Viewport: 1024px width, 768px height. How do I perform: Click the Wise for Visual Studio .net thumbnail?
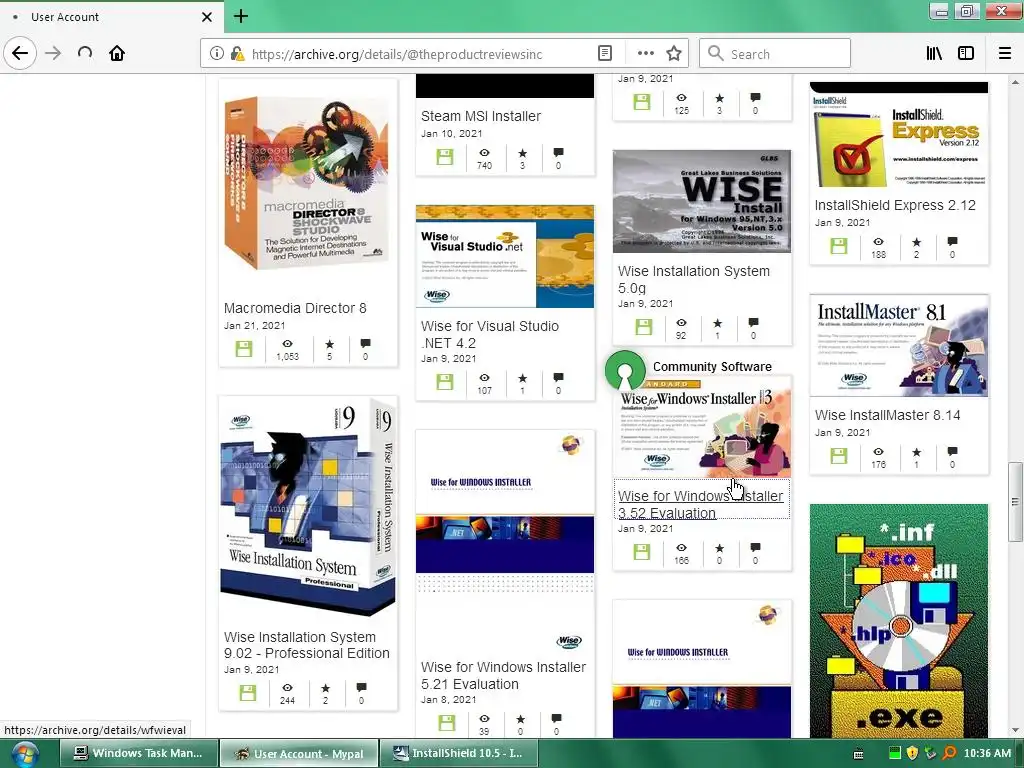[505, 256]
